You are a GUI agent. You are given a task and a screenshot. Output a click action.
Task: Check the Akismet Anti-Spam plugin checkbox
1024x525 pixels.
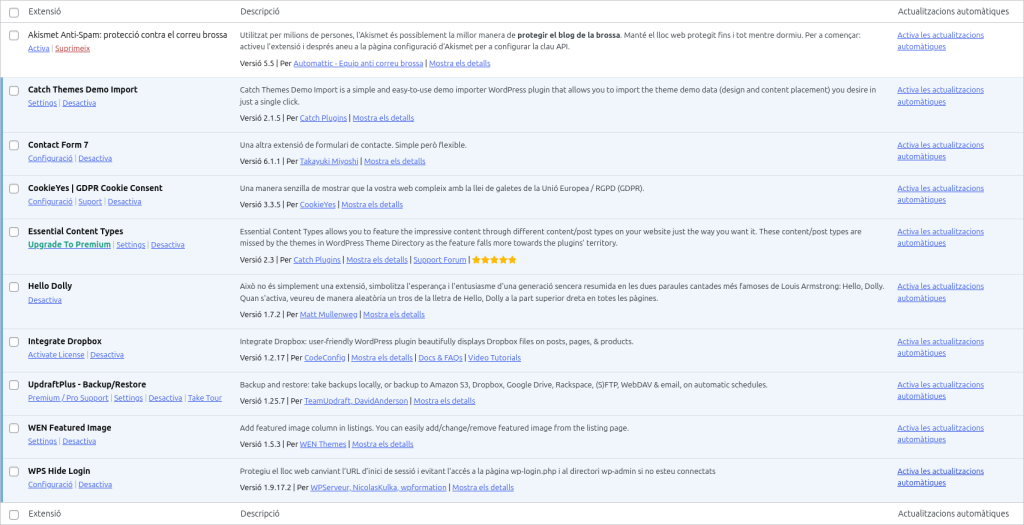point(14,35)
